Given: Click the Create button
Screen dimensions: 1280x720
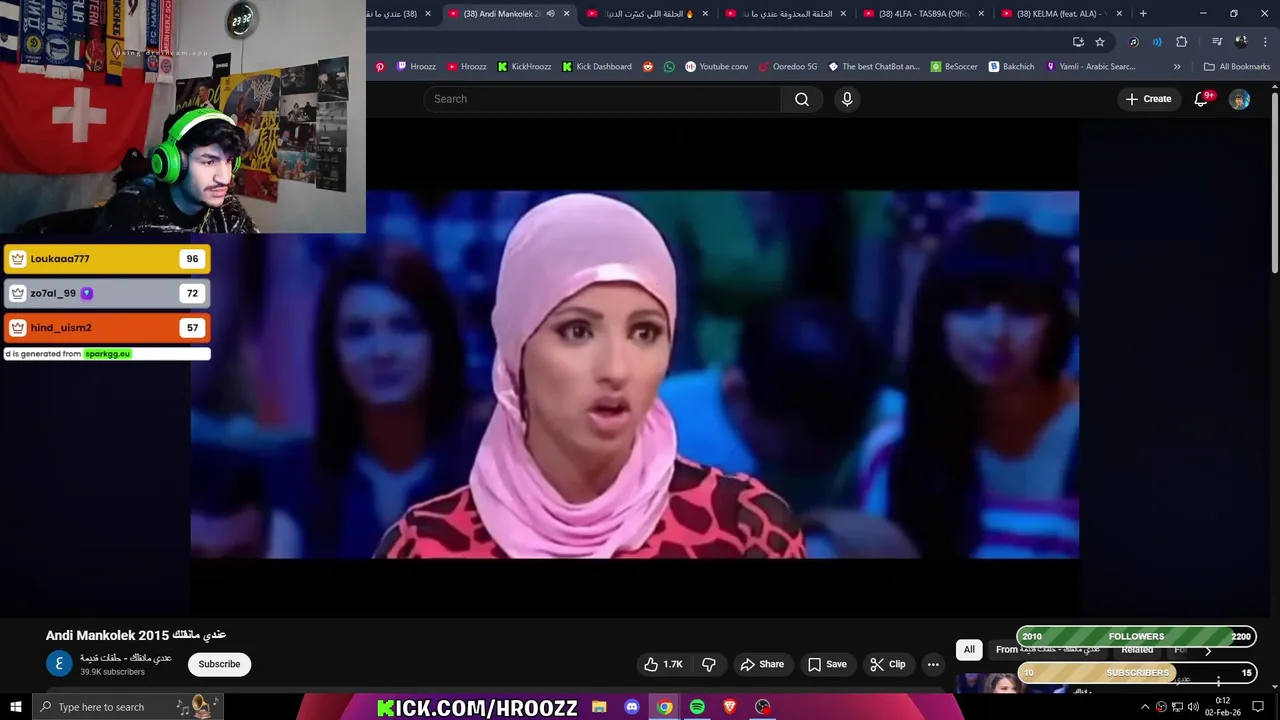Looking at the screenshot, I should click(1148, 99).
